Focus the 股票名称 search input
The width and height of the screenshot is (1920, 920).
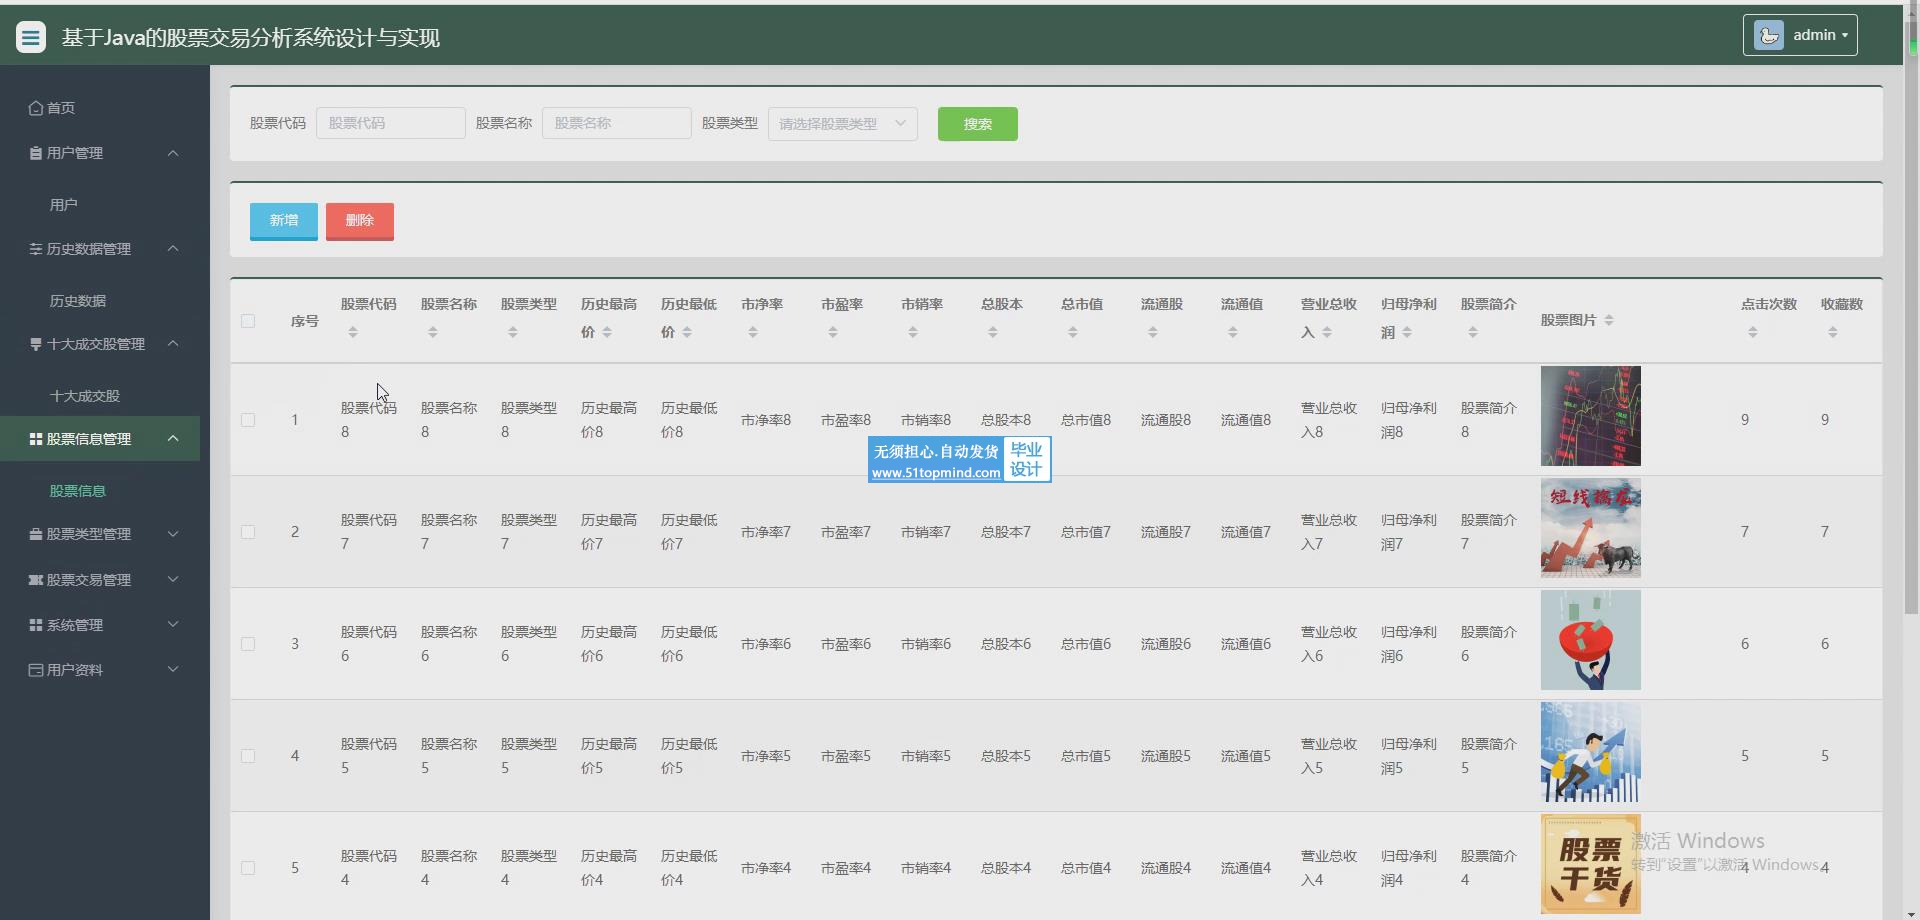(617, 123)
